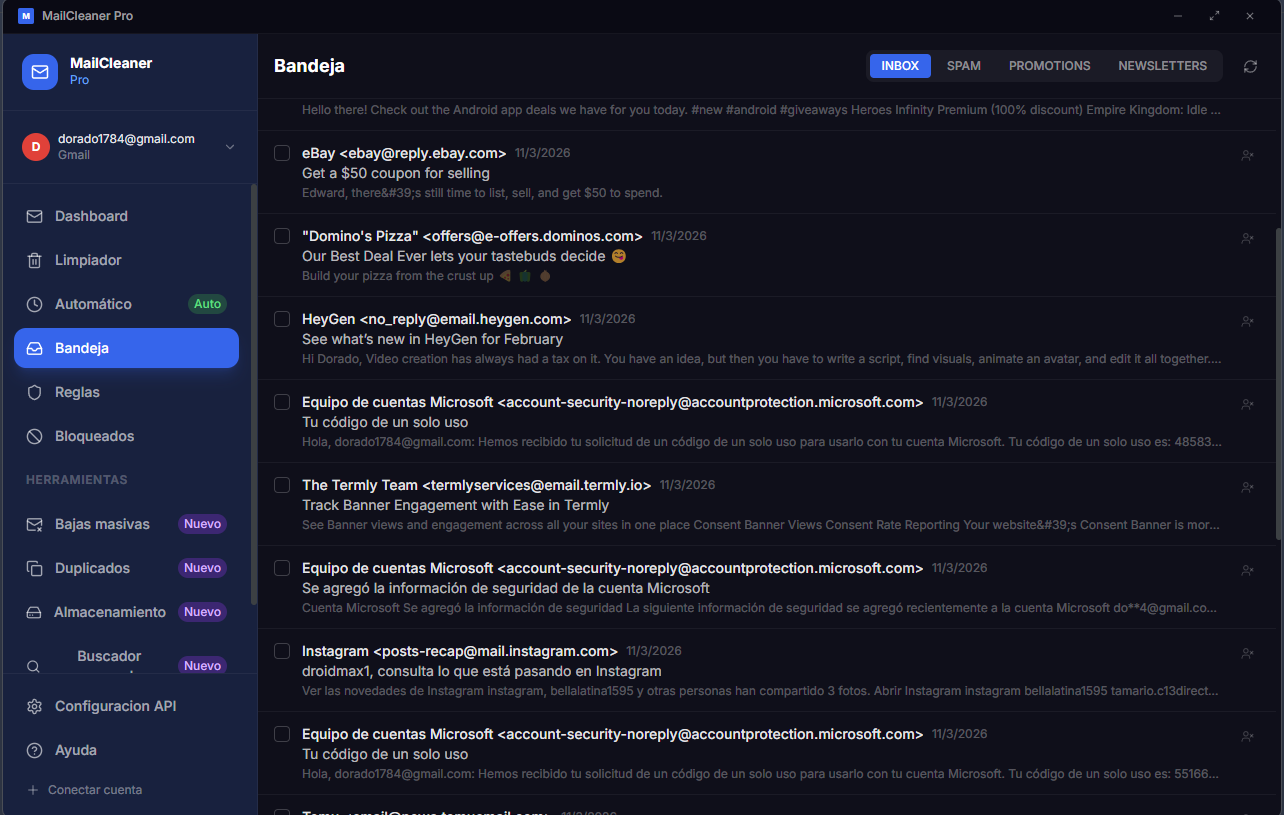Select the Instagram email checkbox
Viewport: 1284px width, 815px height.
282,651
